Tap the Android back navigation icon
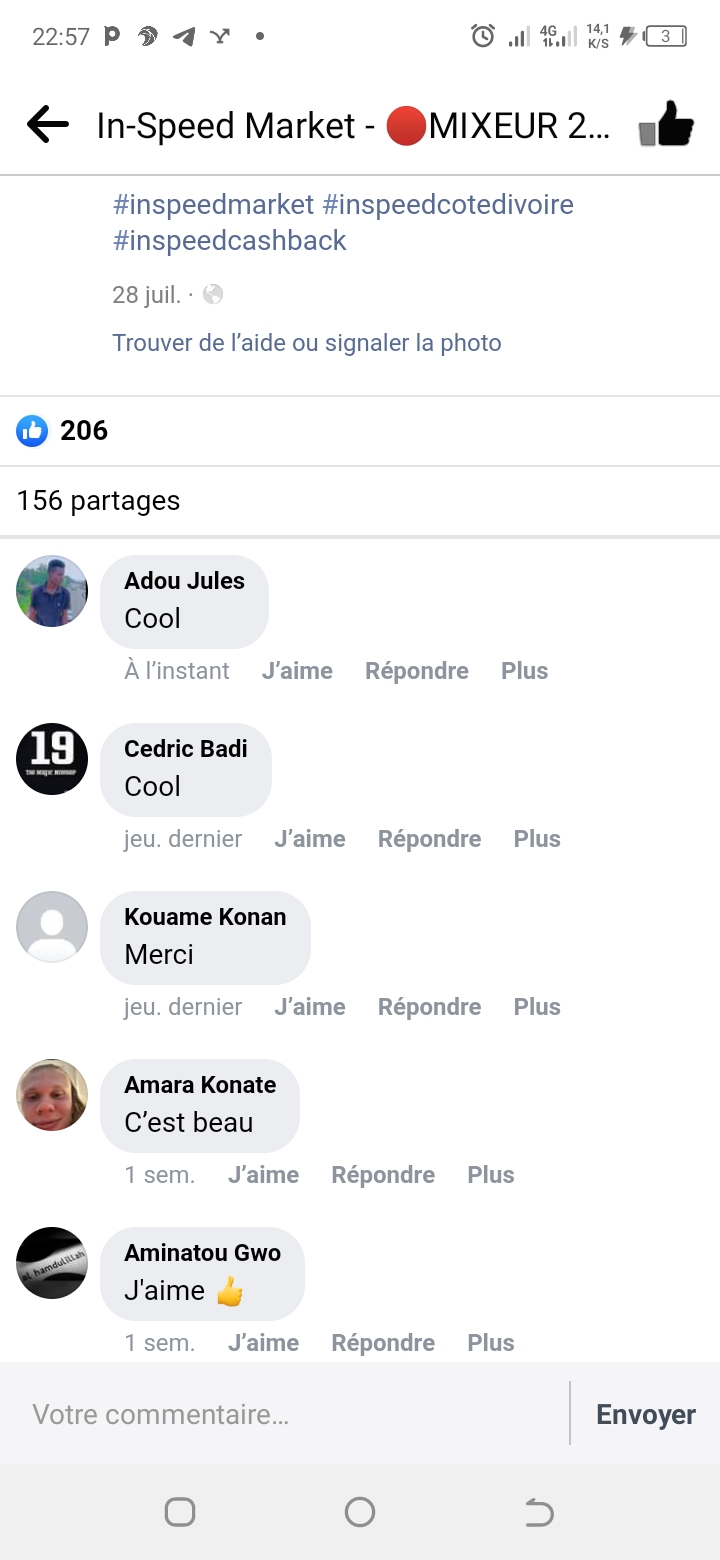720x1560 pixels. 539,1512
